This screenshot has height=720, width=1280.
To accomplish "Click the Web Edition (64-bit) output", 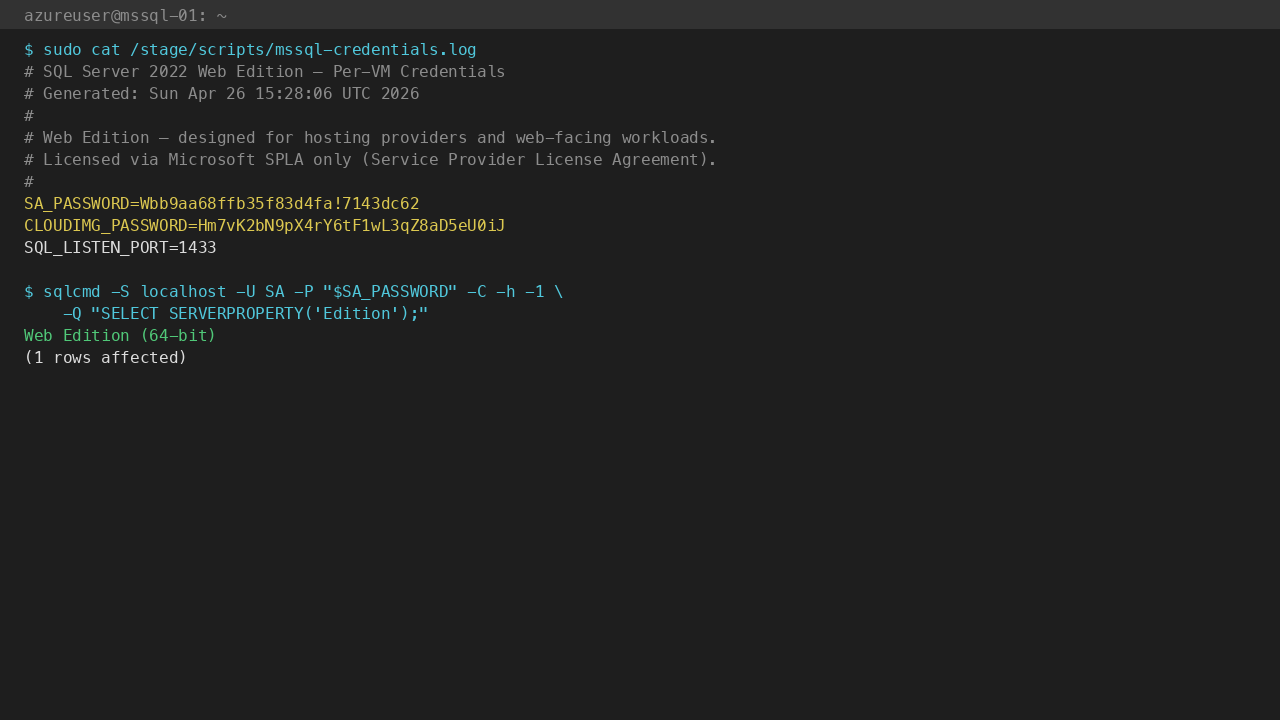I will coord(120,336).
